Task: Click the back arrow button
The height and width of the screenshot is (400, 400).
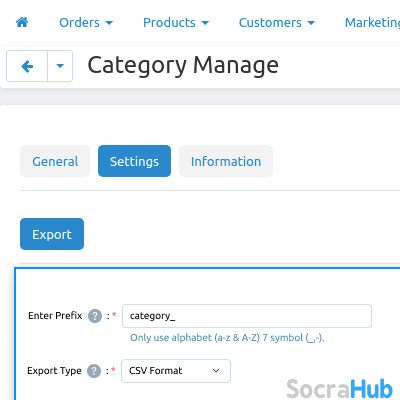Action: [27, 66]
